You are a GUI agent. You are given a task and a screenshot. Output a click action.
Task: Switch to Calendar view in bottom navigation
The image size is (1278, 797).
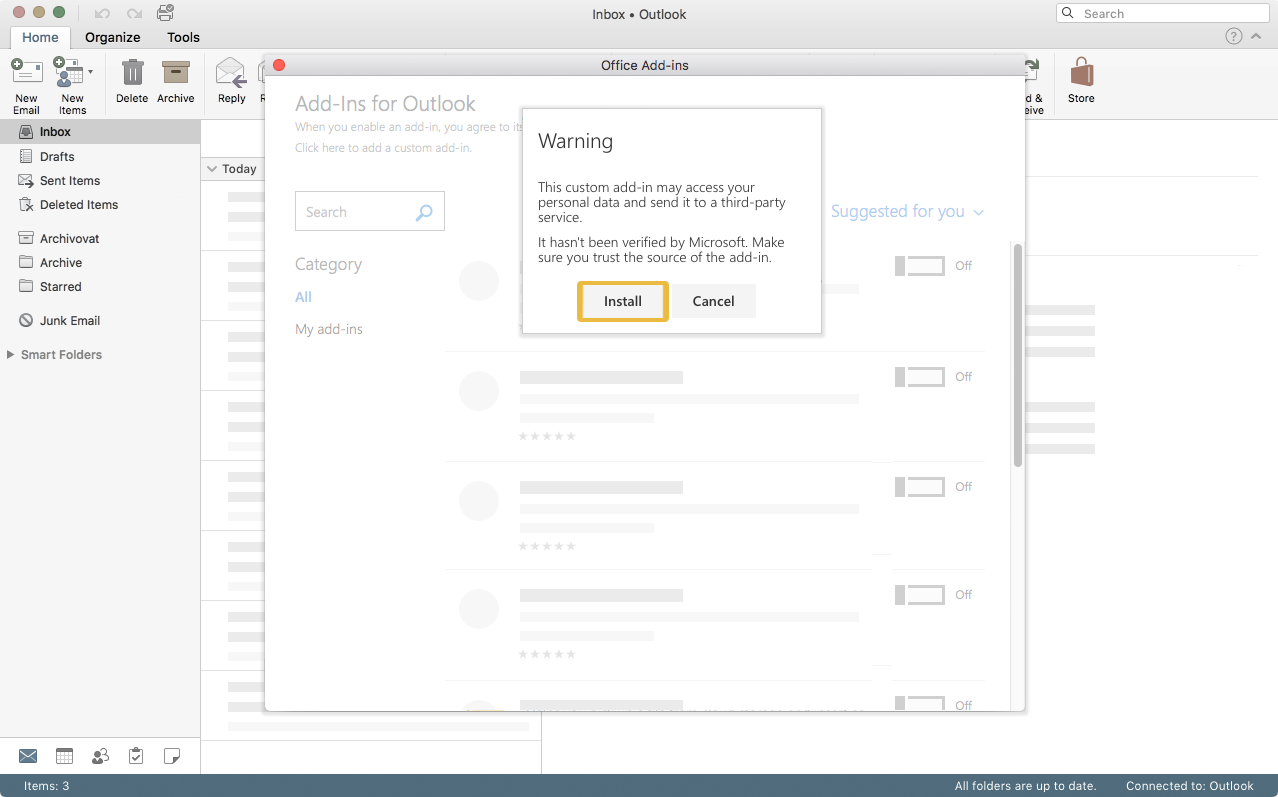click(x=64, y=756)
